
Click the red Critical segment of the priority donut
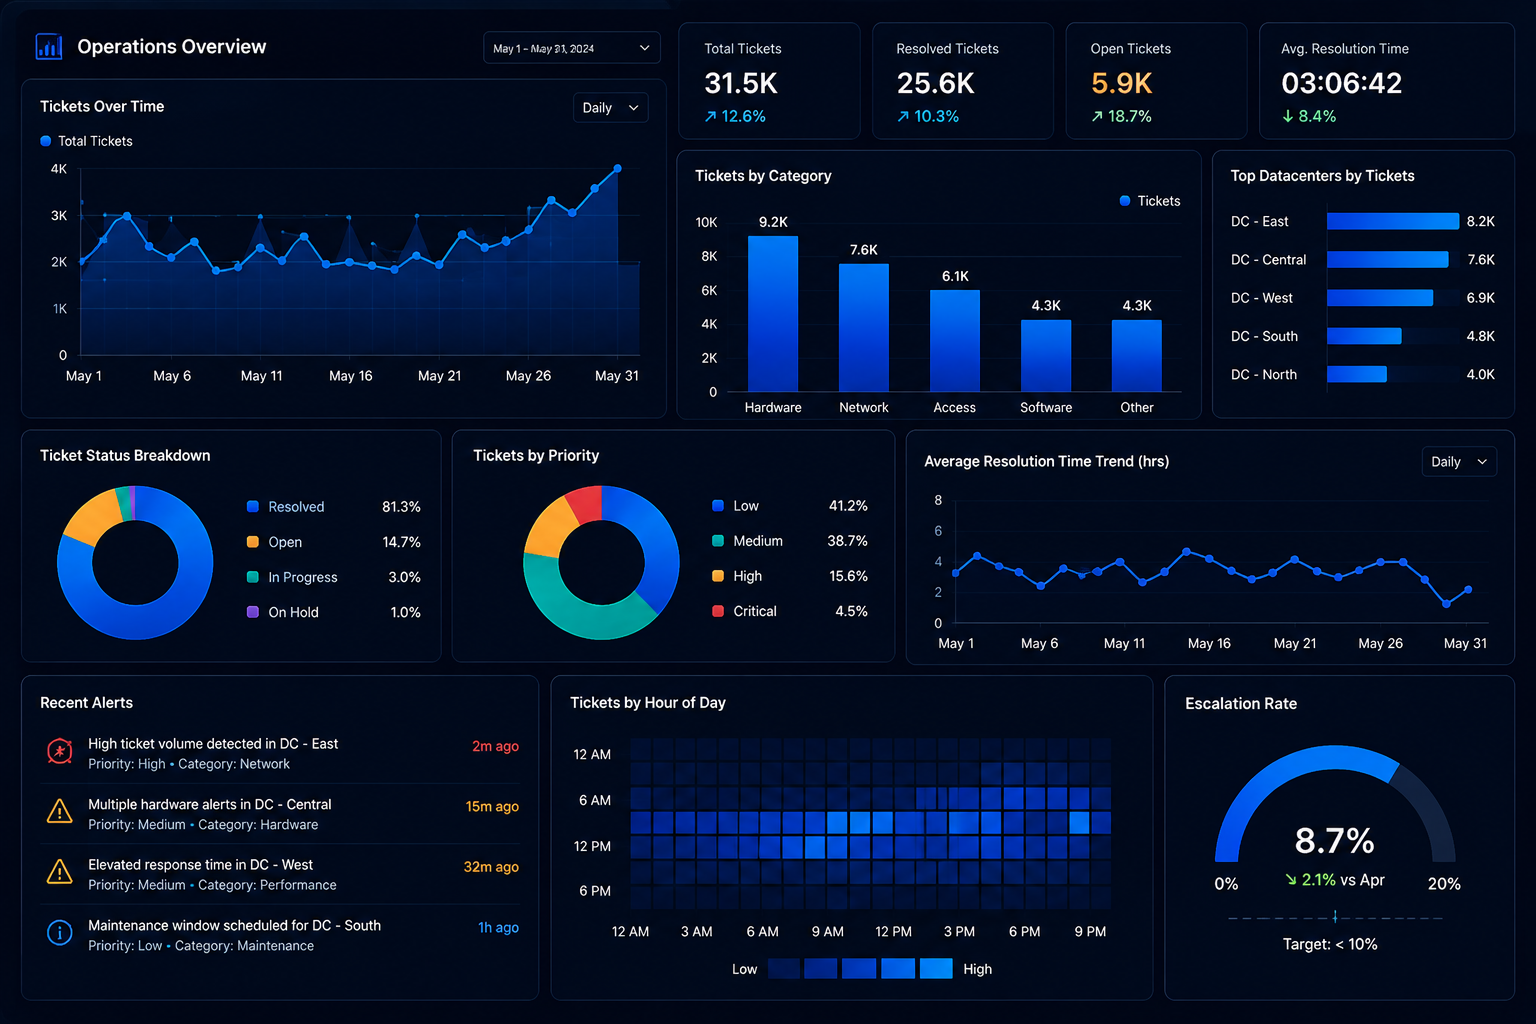pos(586,503)
